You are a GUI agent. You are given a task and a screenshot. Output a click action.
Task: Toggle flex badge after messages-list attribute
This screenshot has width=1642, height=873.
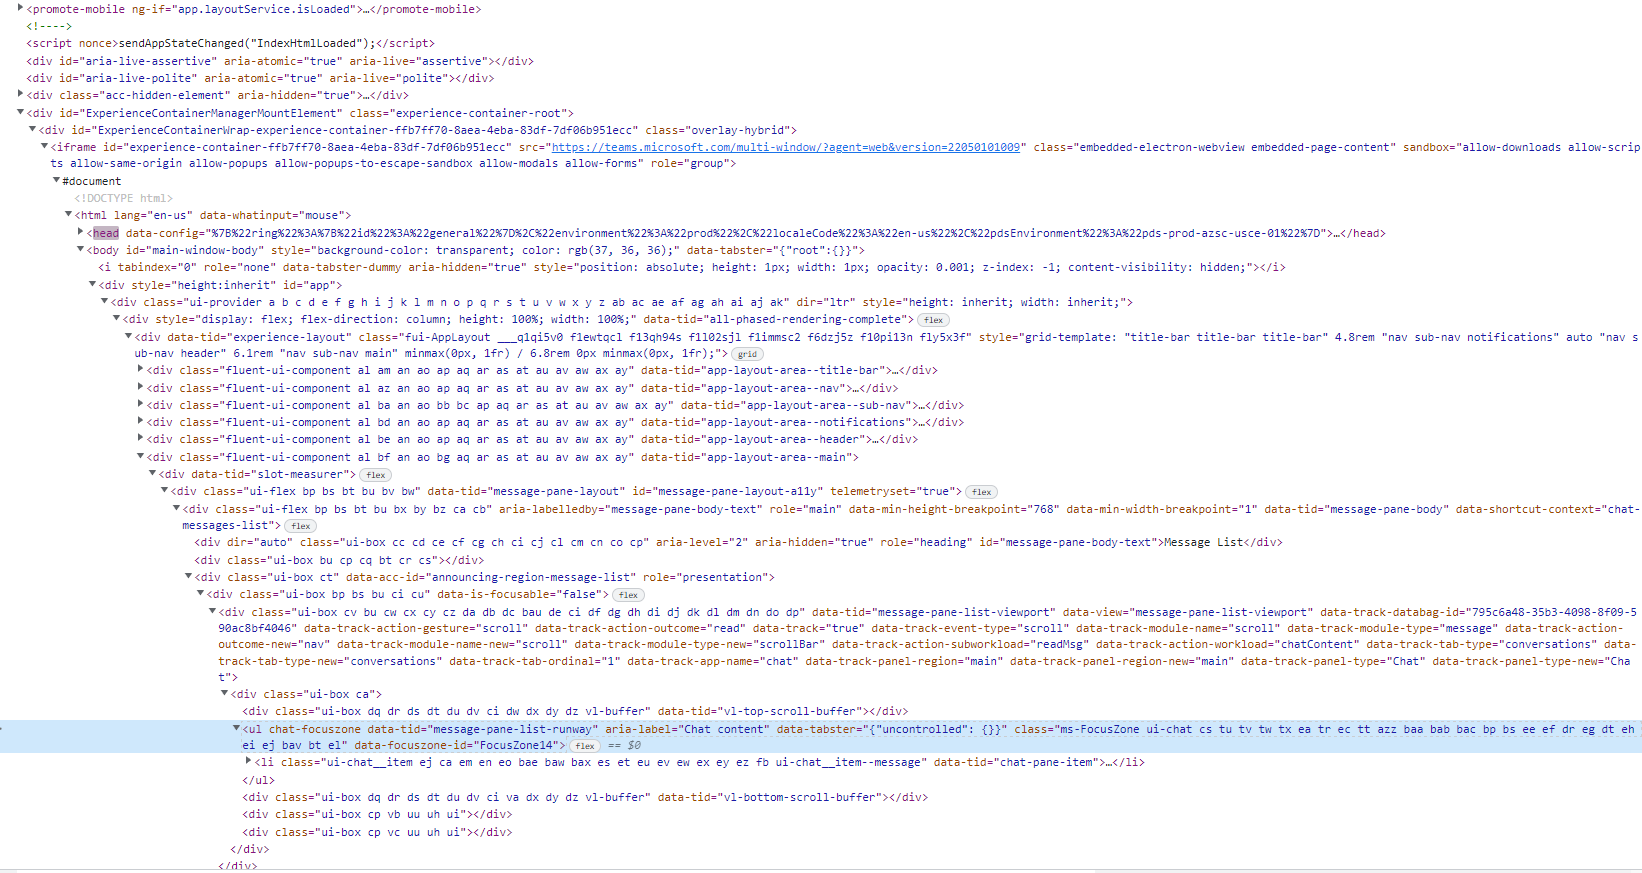pyautogui.click(x=301, y=526)
